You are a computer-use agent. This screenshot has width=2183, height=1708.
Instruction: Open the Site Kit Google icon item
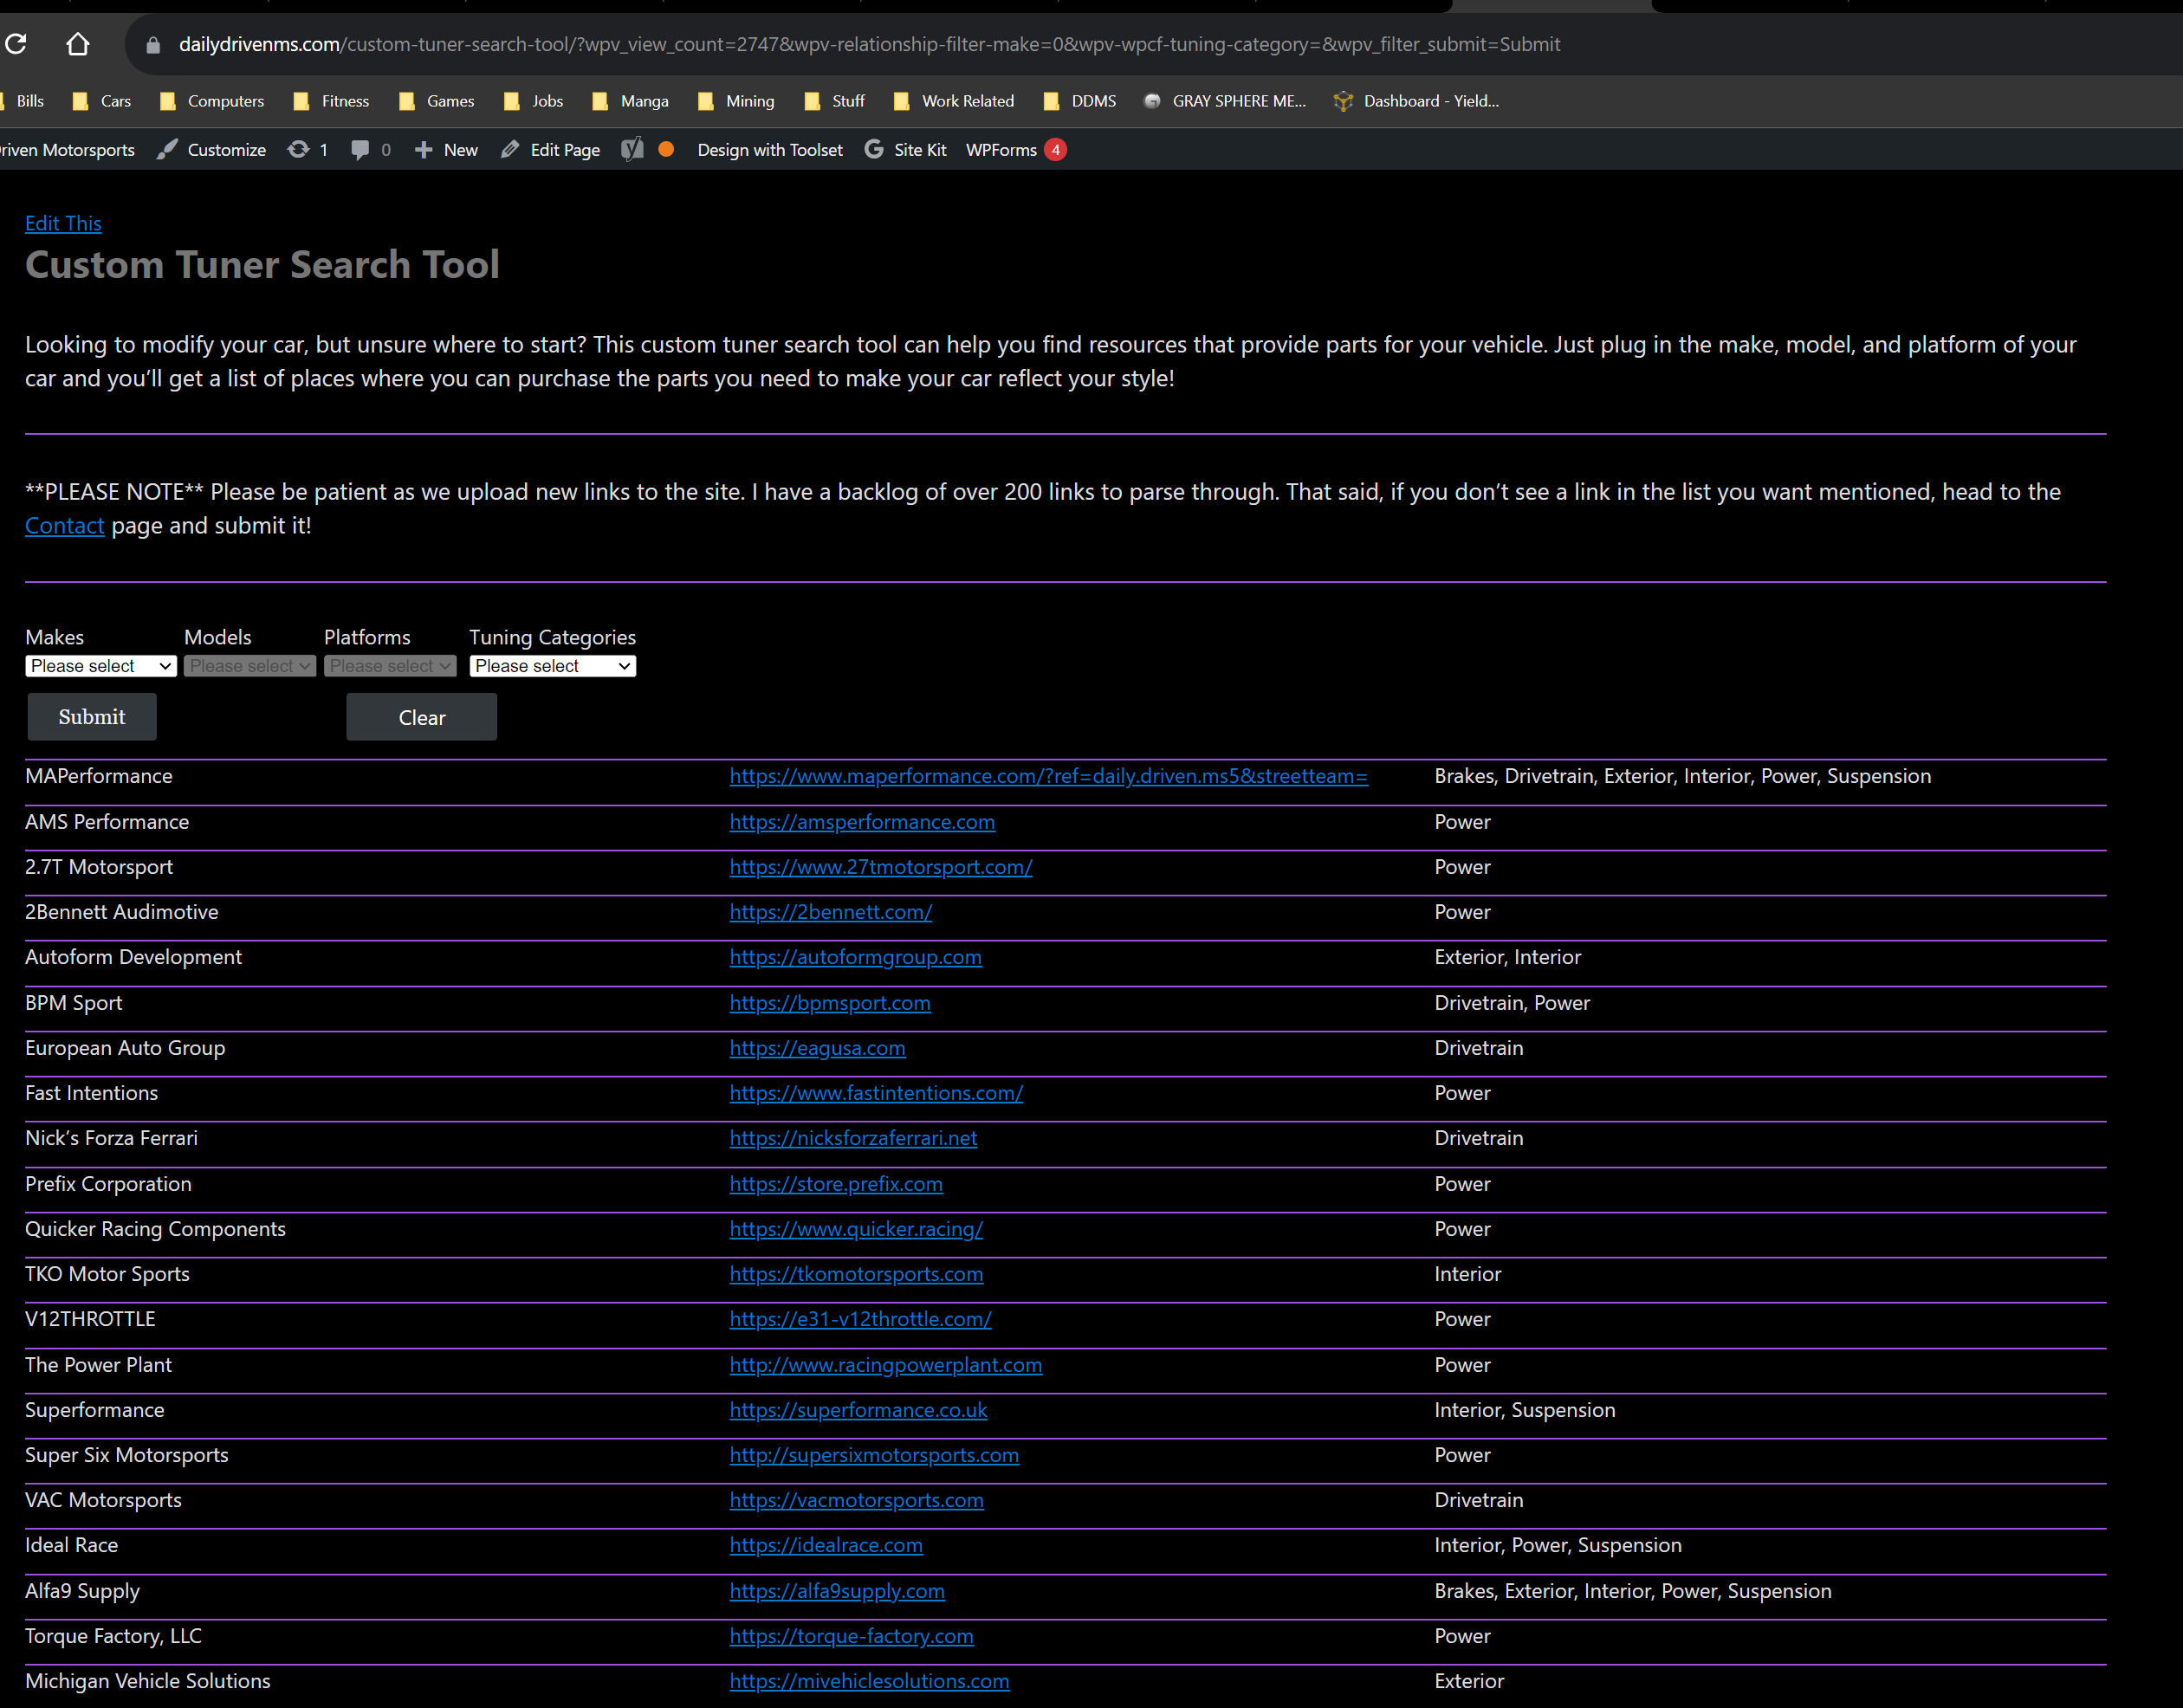[x=906, y=150]
